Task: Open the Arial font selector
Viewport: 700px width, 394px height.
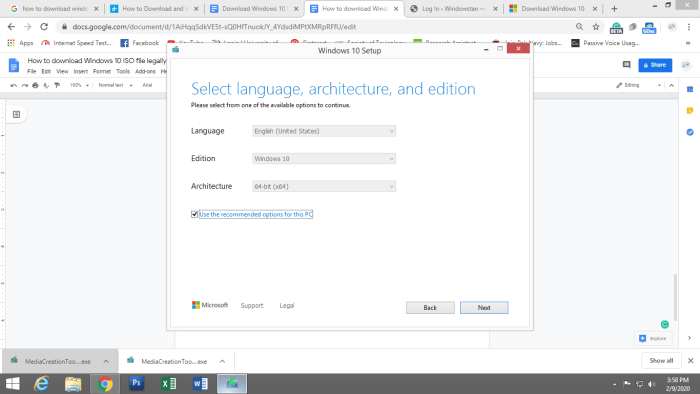Action: pyautogui.click(x=147, y=85)
